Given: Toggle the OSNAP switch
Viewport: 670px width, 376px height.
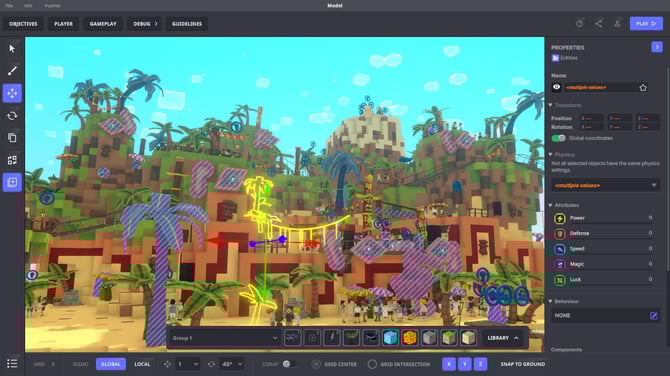Looking at the screenshot, I should (289, 364).
